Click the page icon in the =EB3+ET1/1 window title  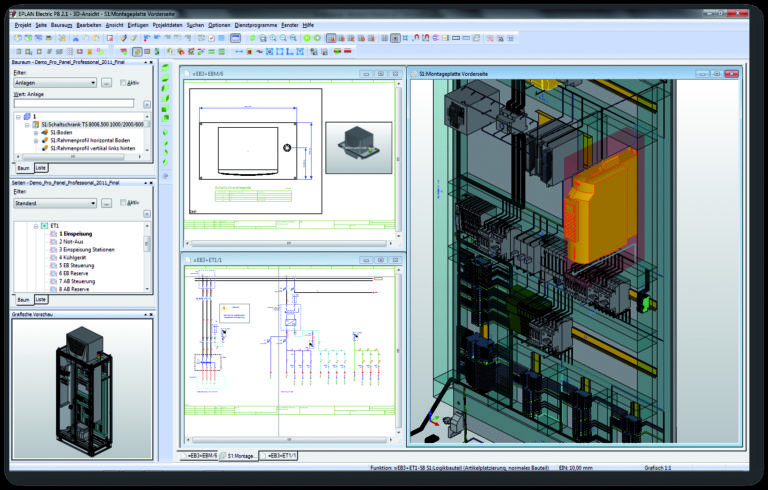pyautogui.click(x=187, y=260)
